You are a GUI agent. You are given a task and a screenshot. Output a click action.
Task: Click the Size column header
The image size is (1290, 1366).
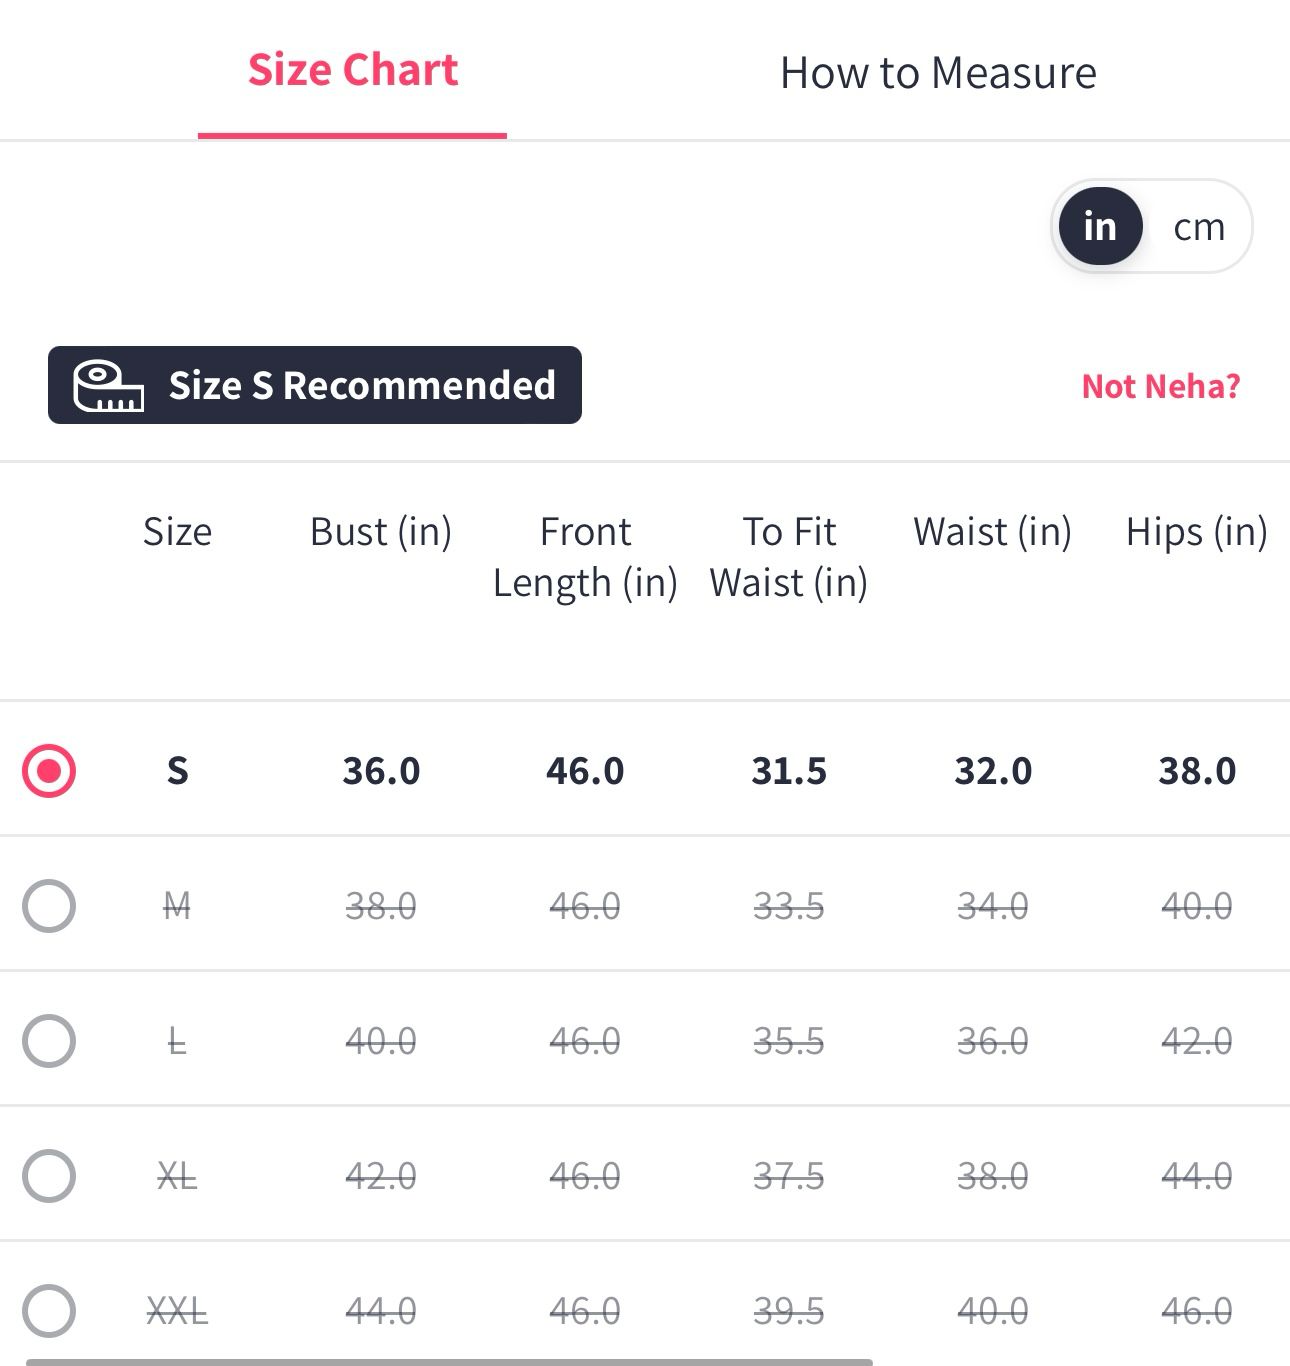[177, 532]
